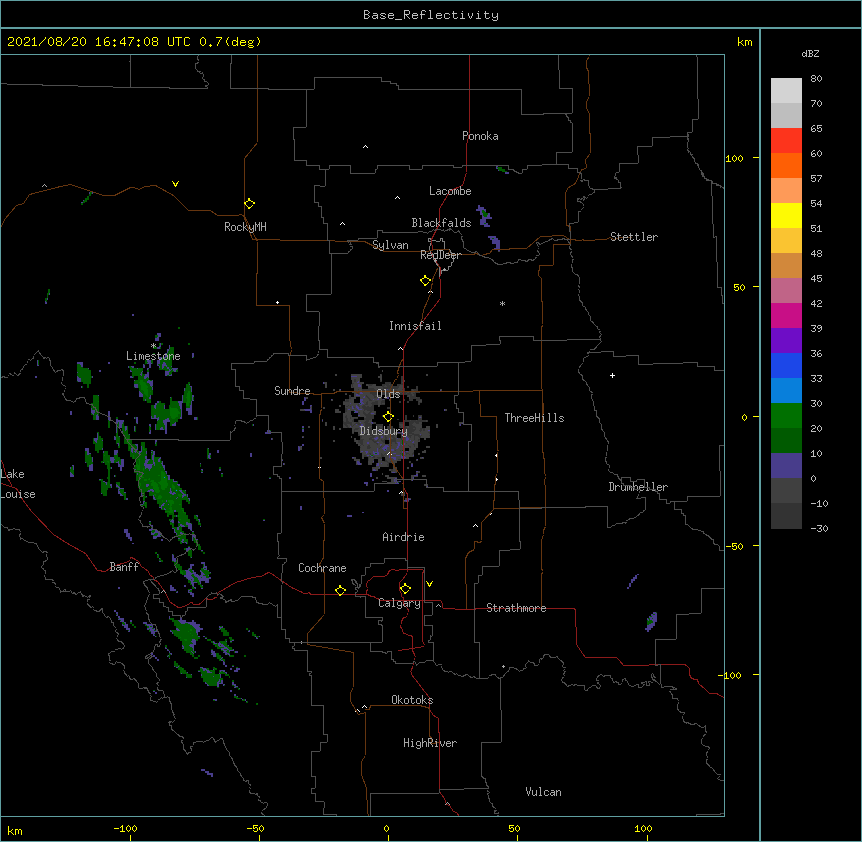
Task: Click the yellow station marker south of RedDeer
Action: click(x=425, y=281)
